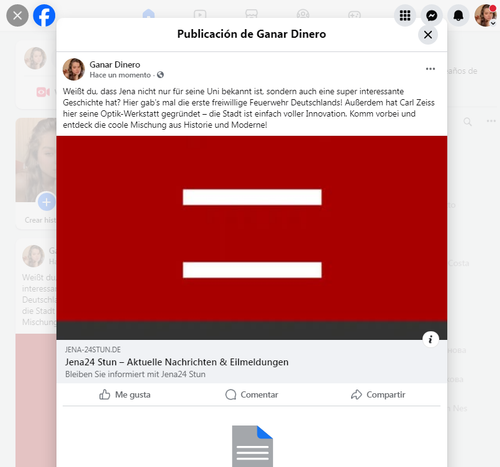Click the public audience globe icon

[x=160, y=75]
